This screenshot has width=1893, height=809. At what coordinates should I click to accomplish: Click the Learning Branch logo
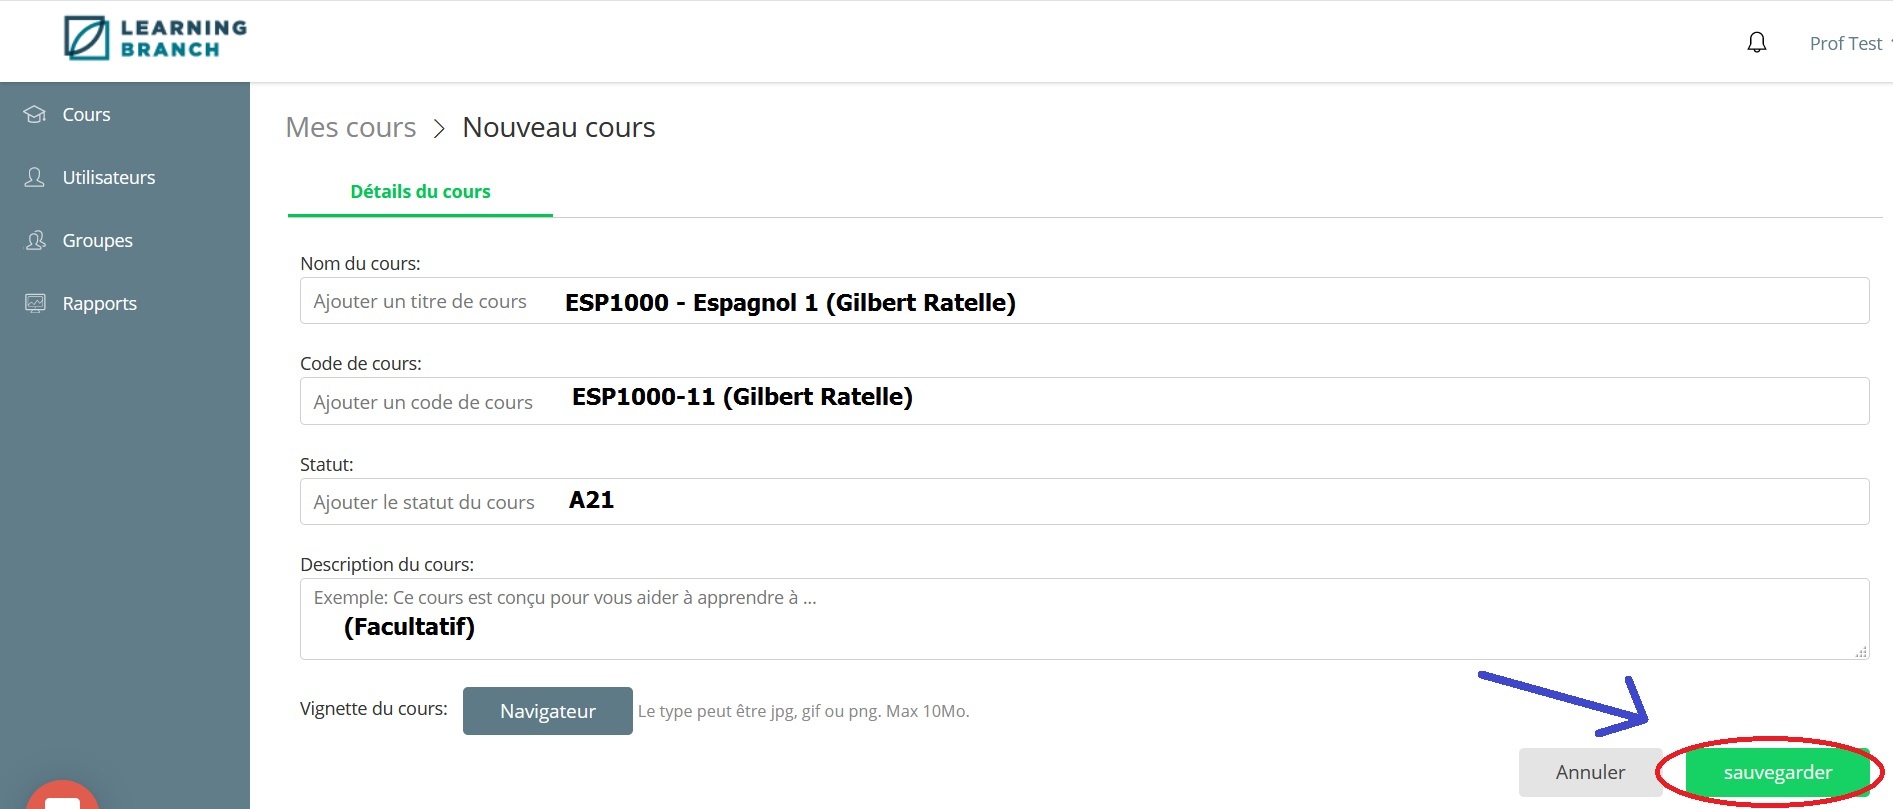[155, 39]
